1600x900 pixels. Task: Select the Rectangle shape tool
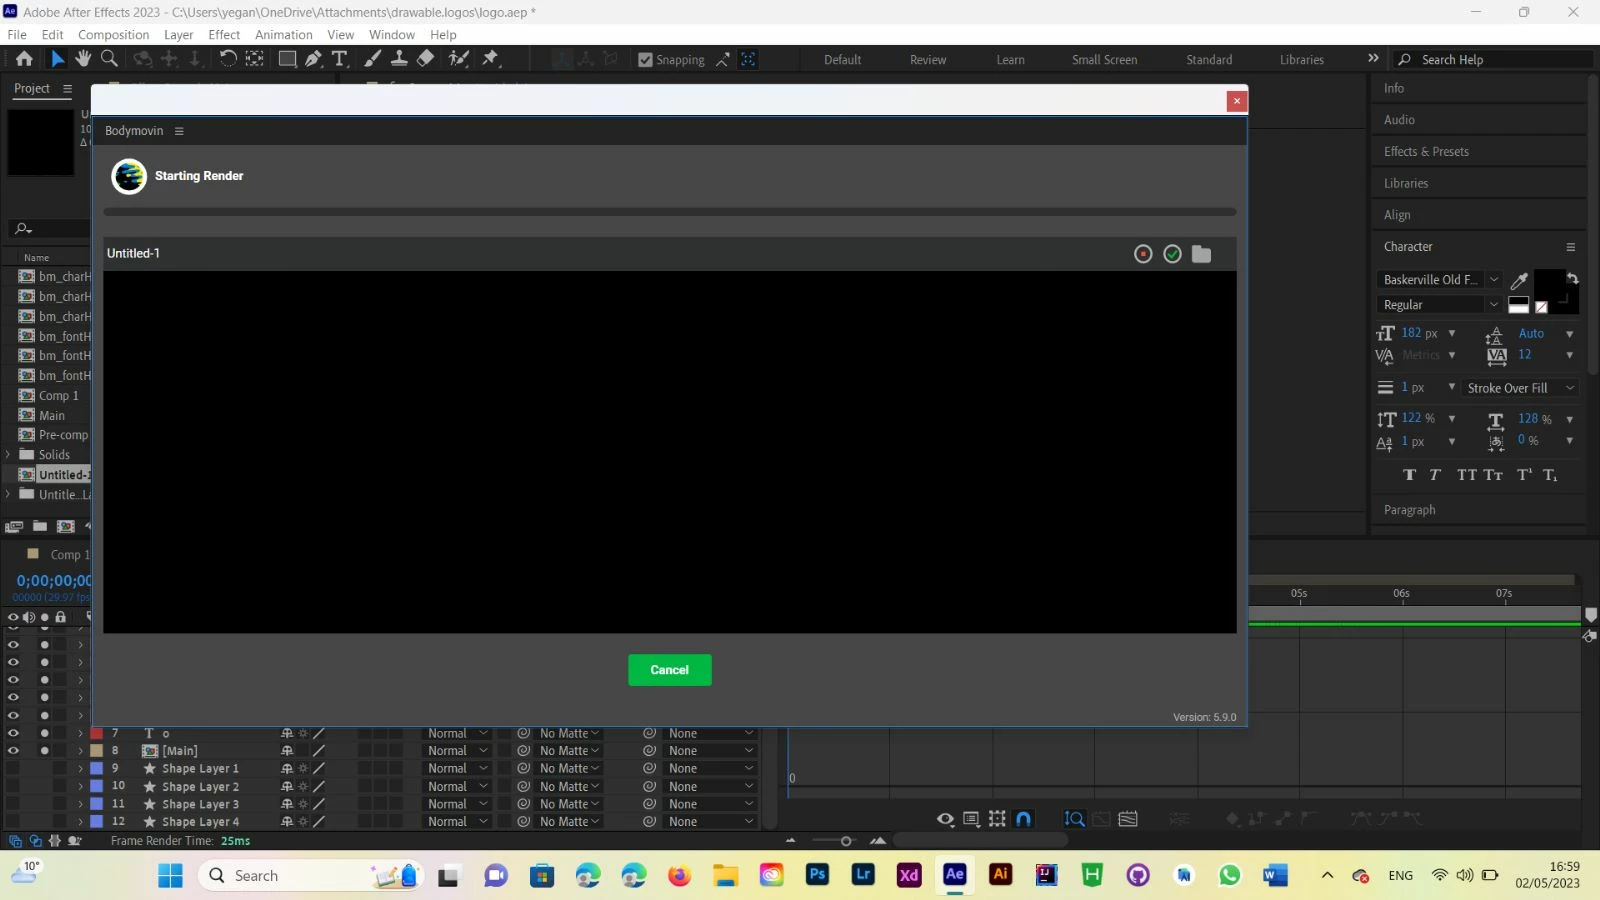287,59
